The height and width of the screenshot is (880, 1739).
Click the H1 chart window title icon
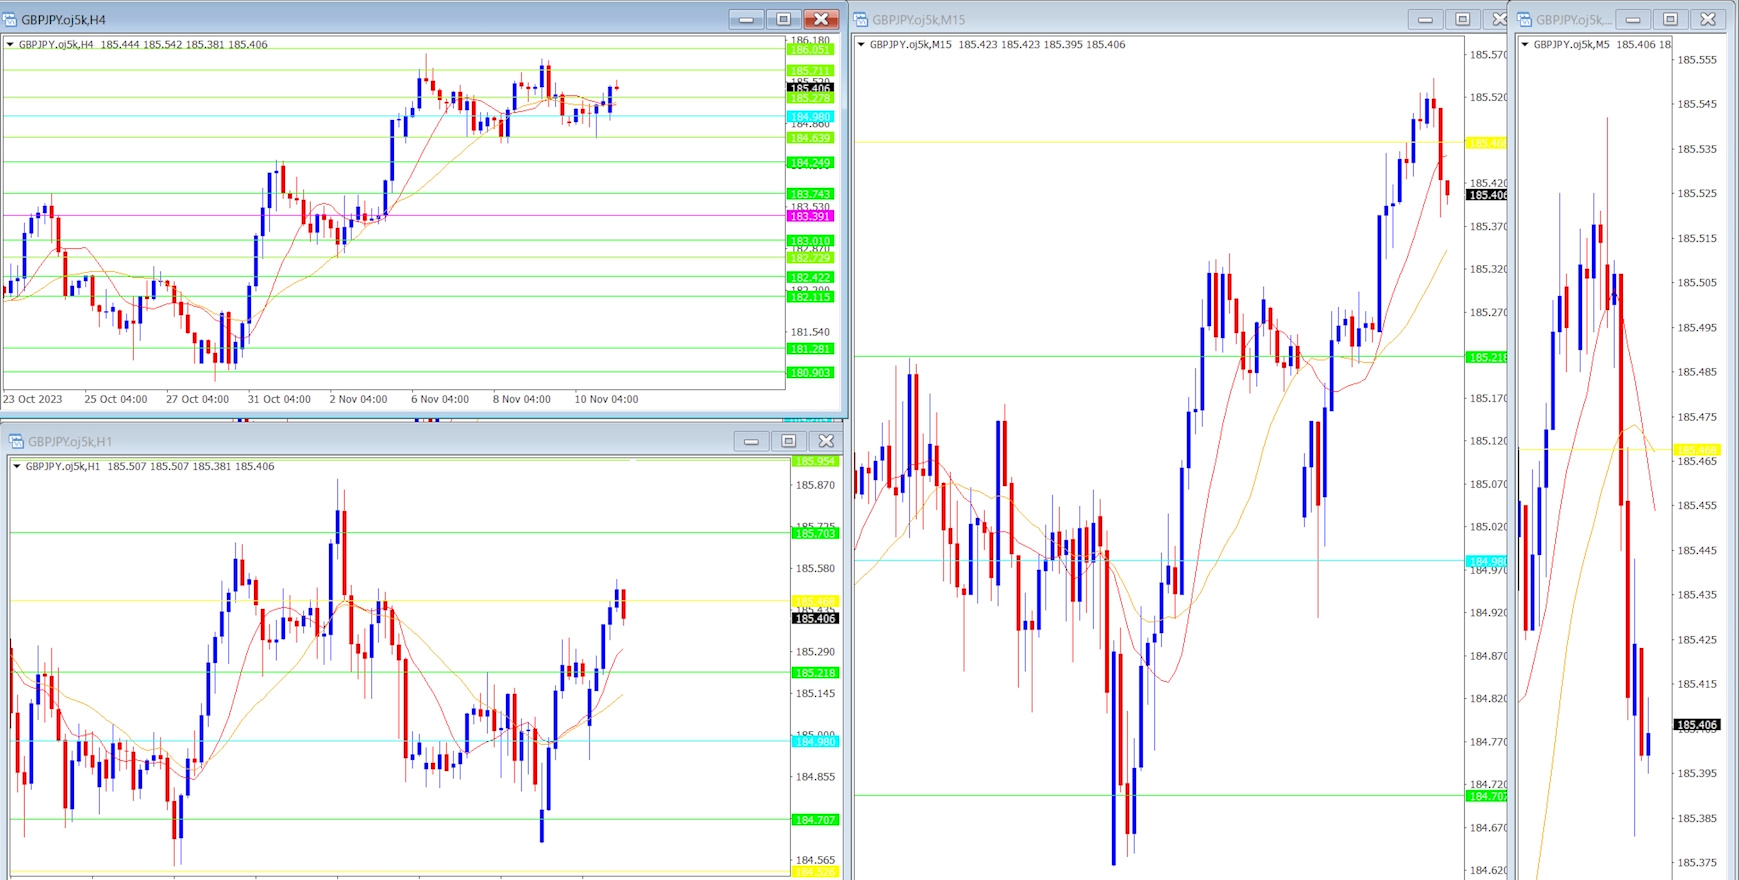pos(16,441)
